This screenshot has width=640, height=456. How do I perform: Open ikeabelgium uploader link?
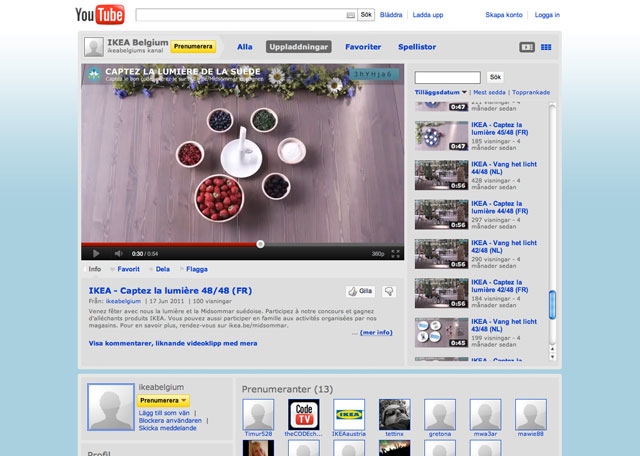click(x=123, y=301)
